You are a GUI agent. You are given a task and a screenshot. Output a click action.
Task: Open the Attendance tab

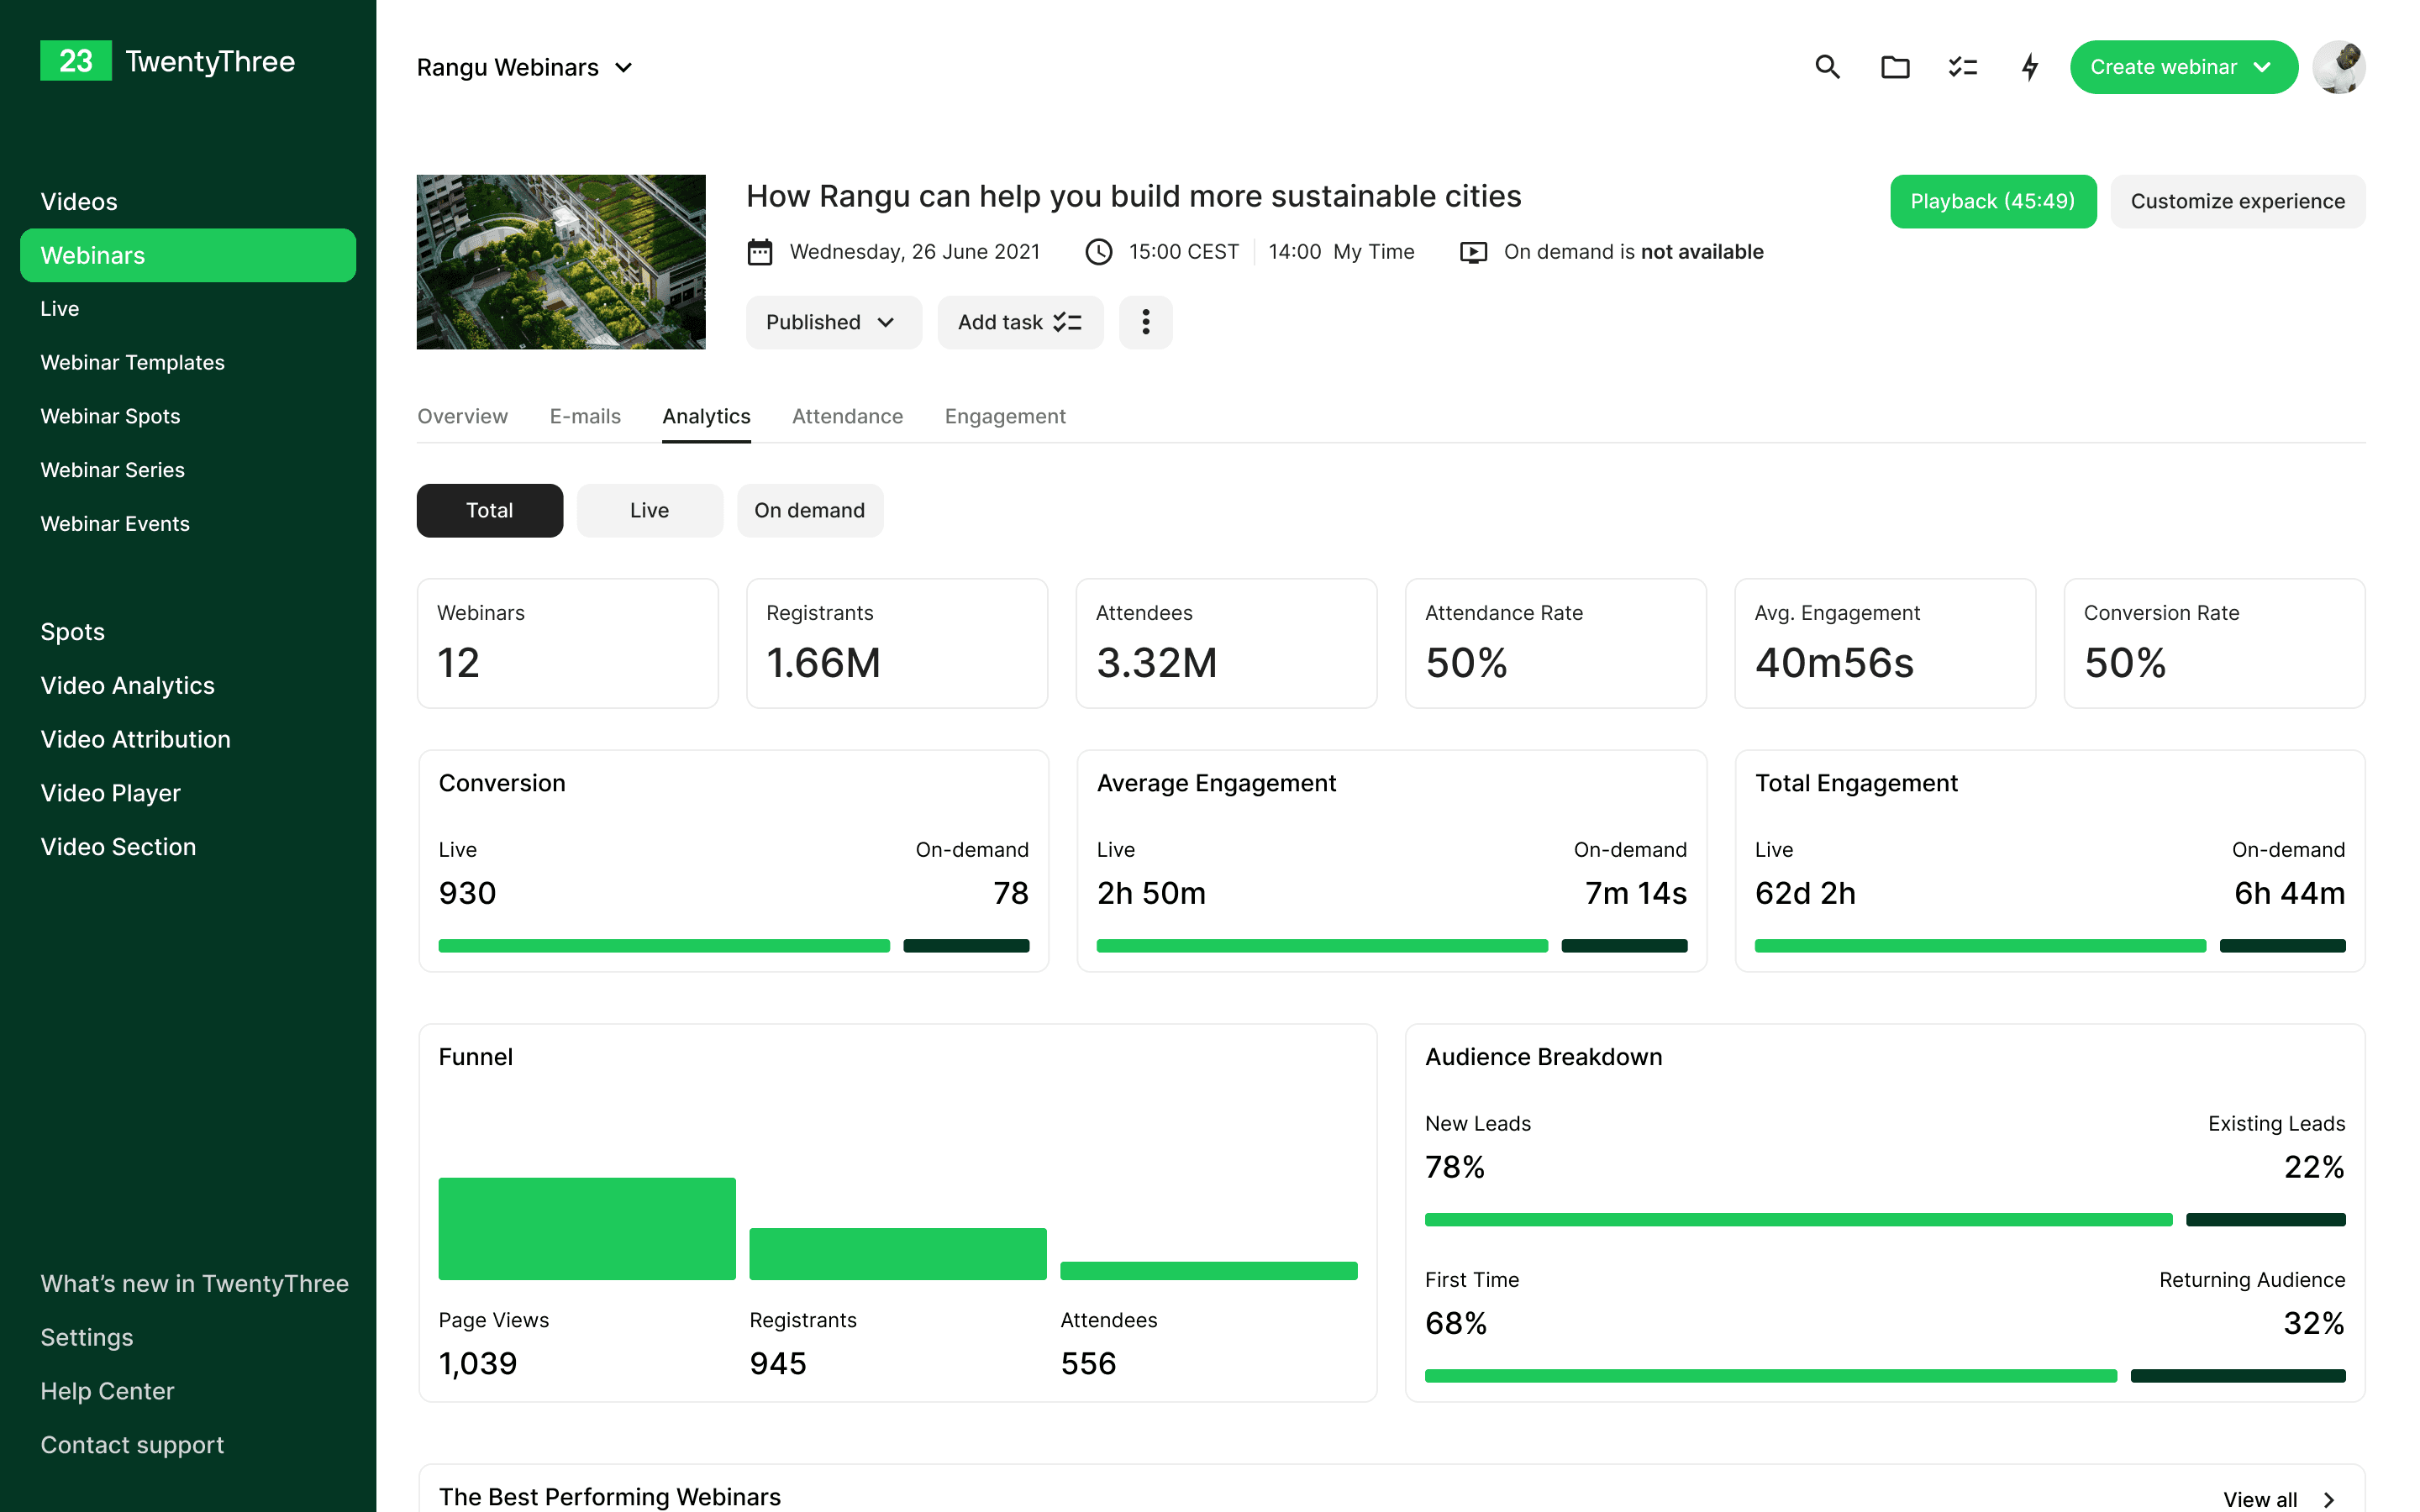coord(847,416)
